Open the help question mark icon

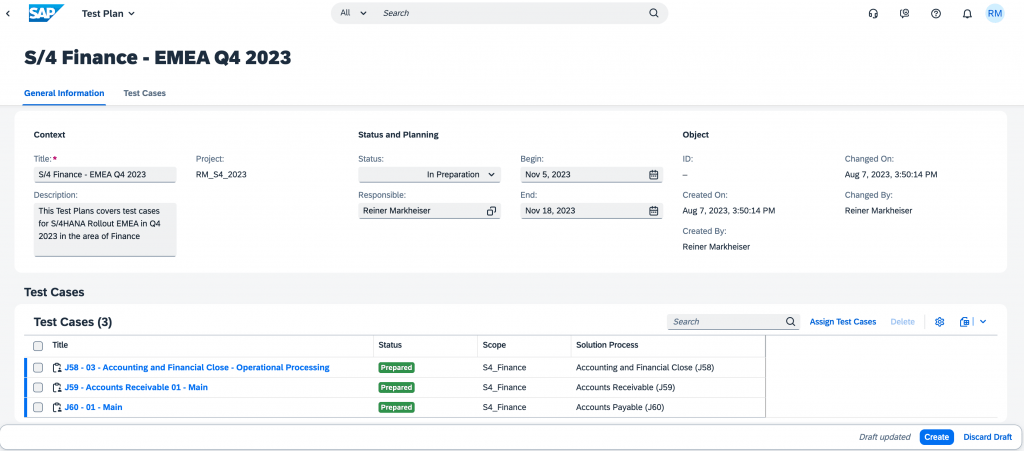coord(936,13)
